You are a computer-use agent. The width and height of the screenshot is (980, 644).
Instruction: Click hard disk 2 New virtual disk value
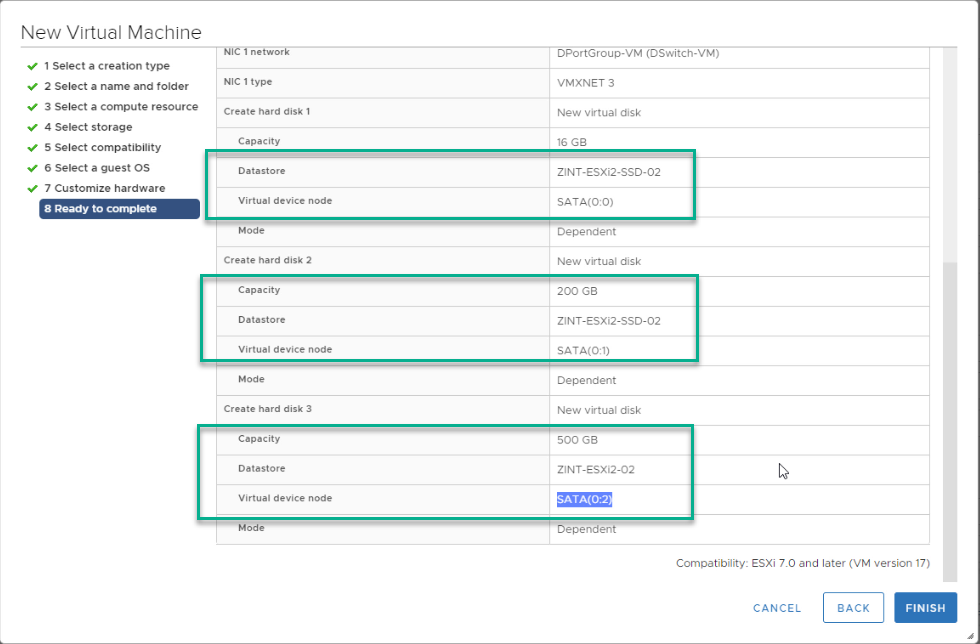tap(599, 261)
